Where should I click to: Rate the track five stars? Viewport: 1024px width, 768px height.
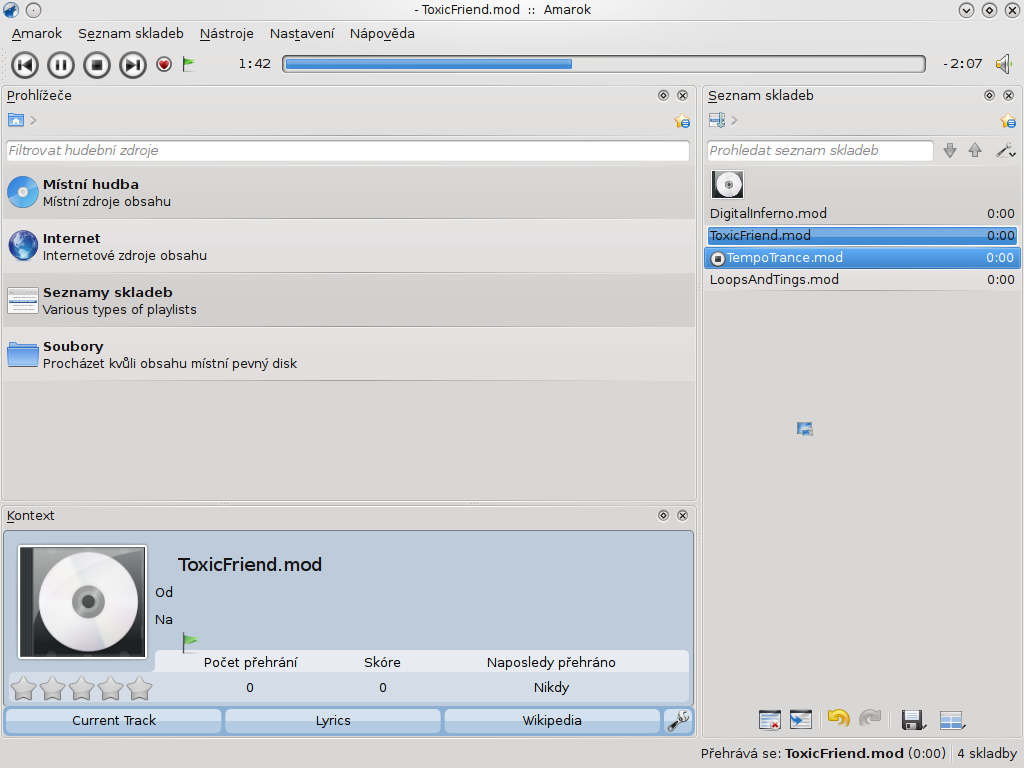[x=139, y=688]
